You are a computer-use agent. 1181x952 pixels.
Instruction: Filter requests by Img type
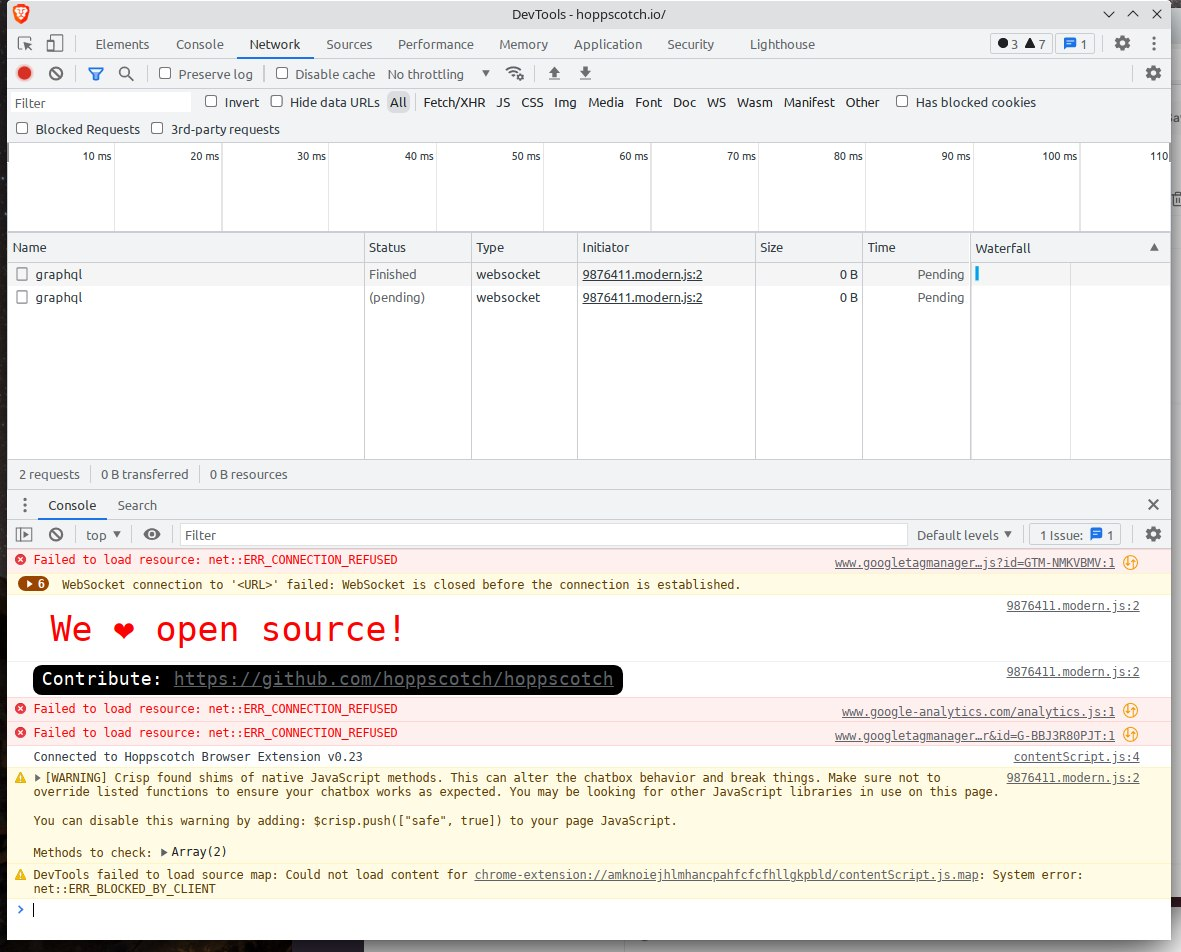(565, 102)
